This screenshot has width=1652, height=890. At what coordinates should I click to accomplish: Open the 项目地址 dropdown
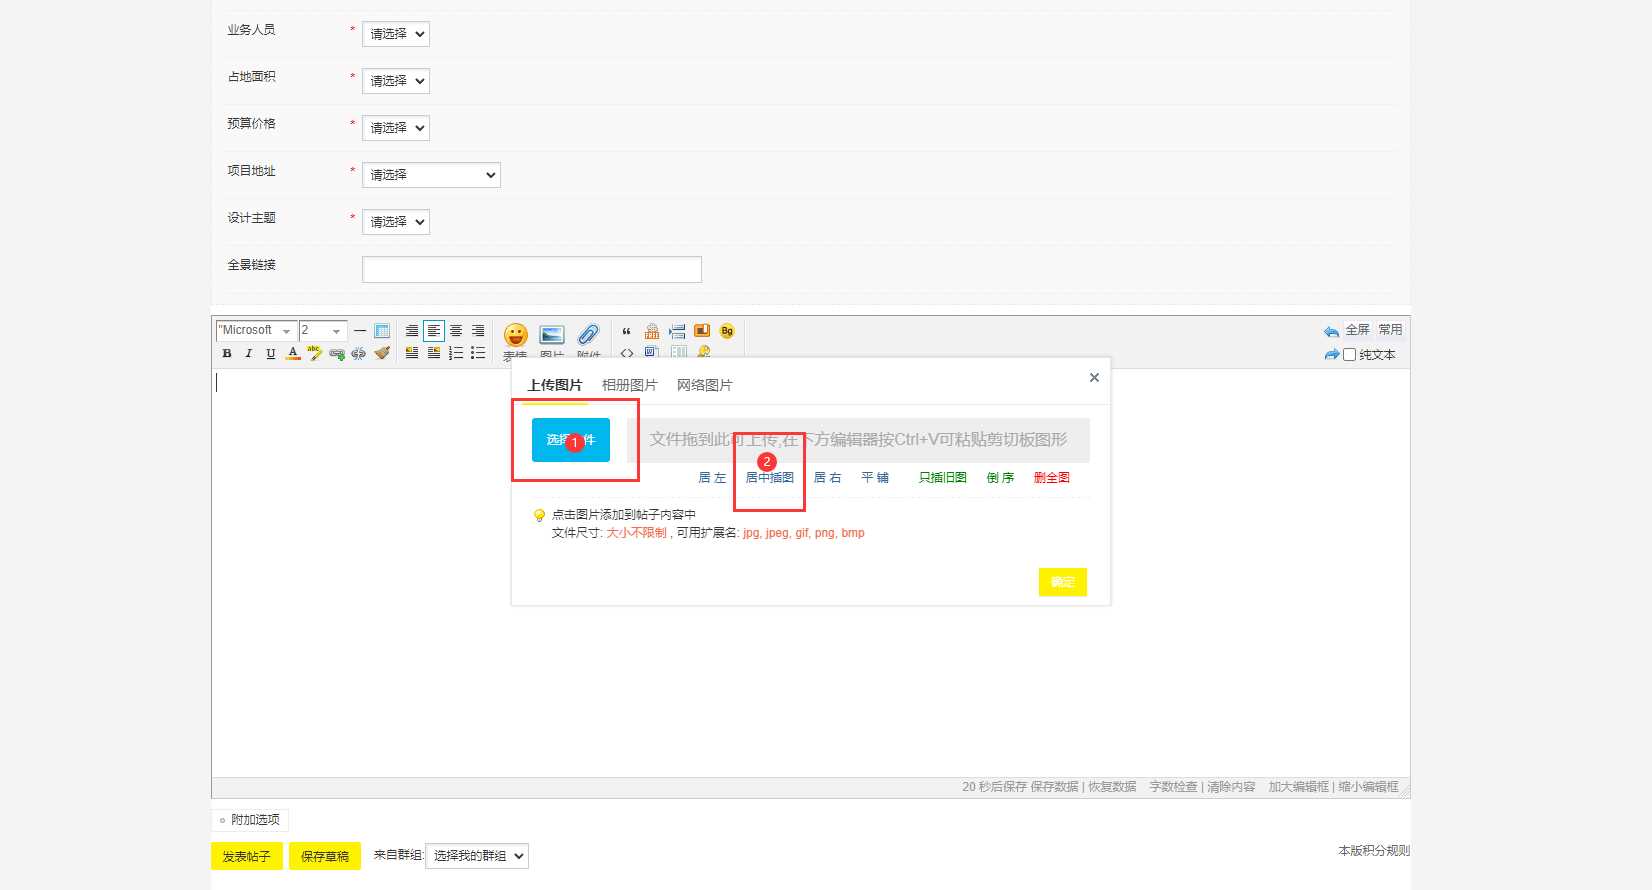(x=431, y=175)
